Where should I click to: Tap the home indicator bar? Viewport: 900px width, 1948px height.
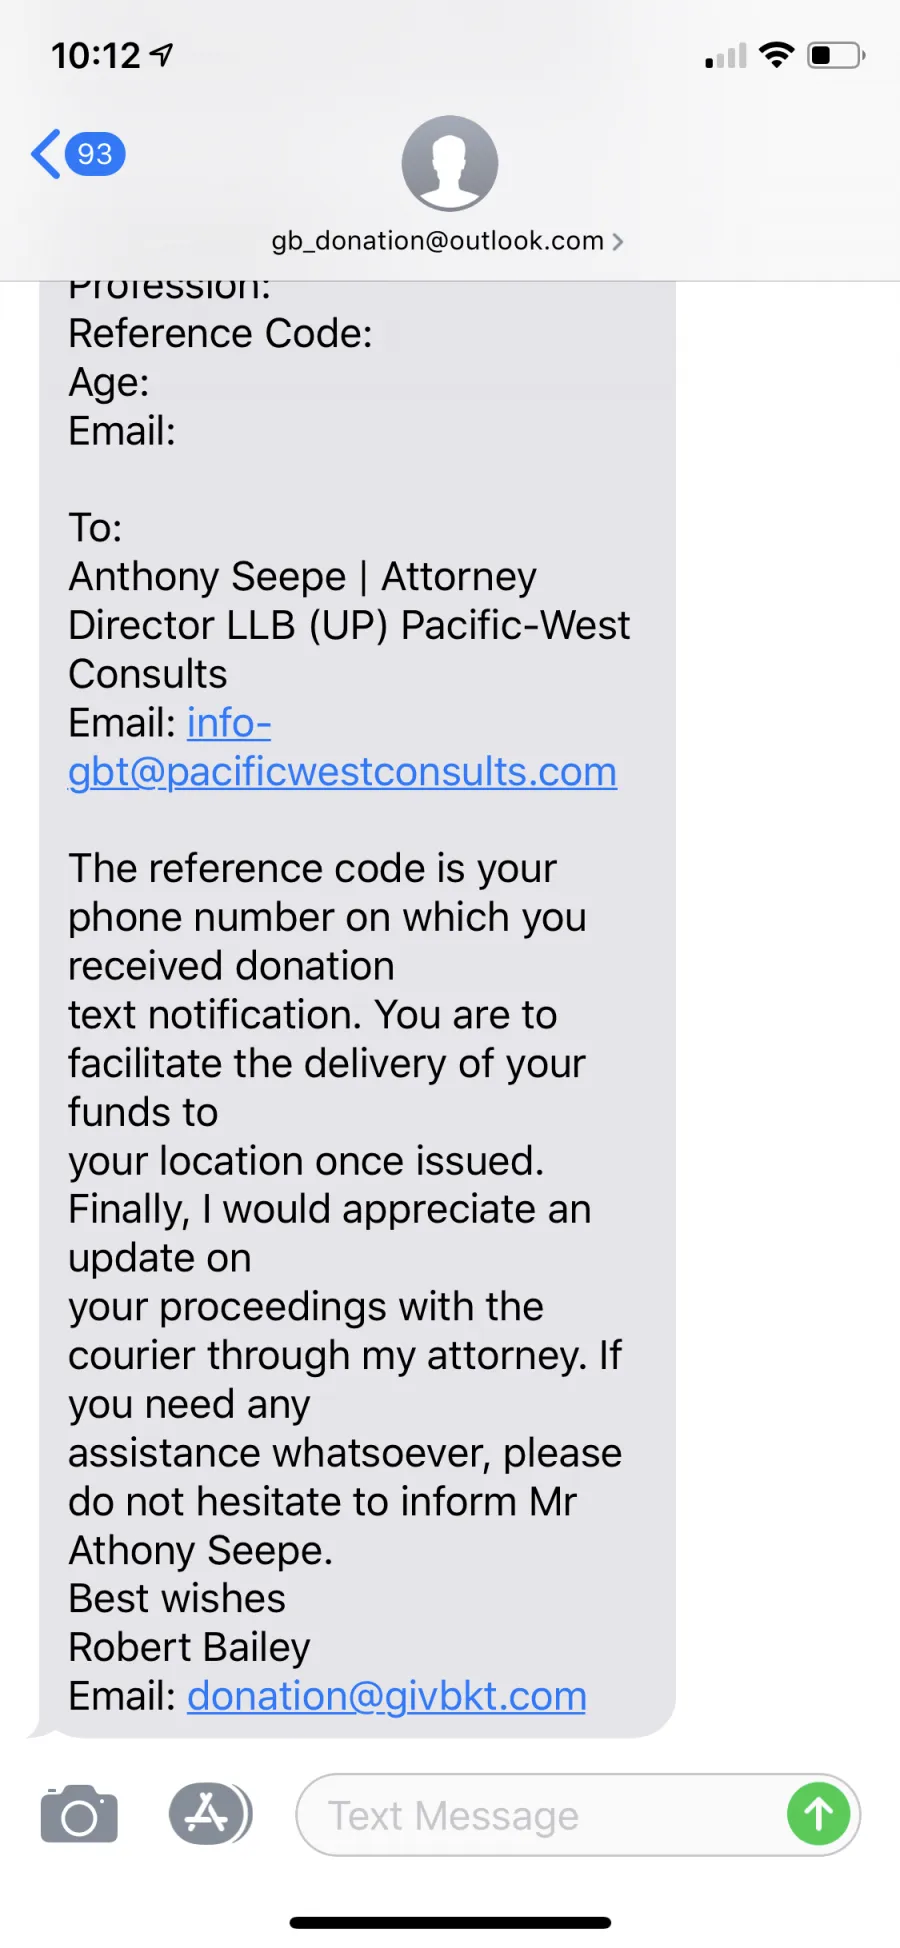click(450, 1922)
